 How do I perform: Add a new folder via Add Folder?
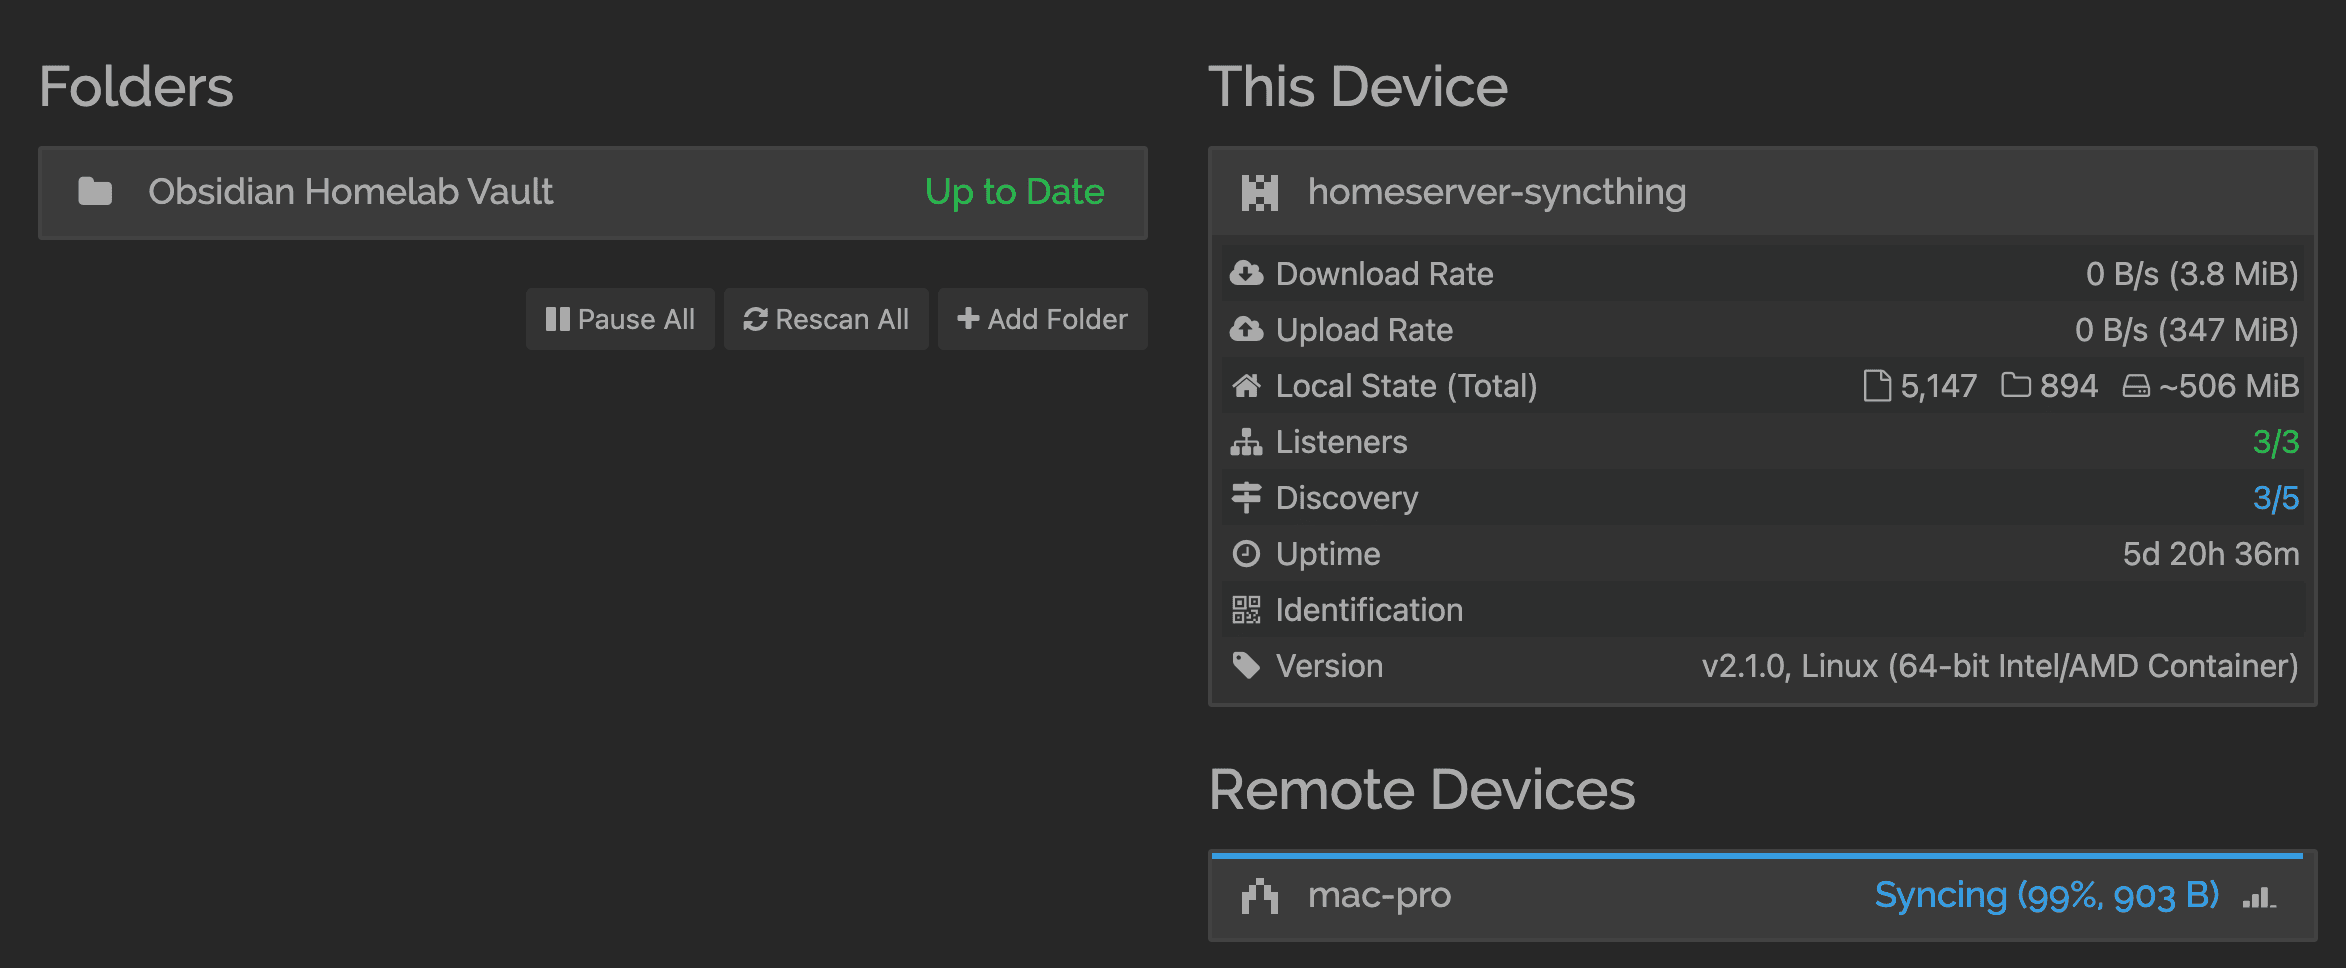coord(1042,319)
